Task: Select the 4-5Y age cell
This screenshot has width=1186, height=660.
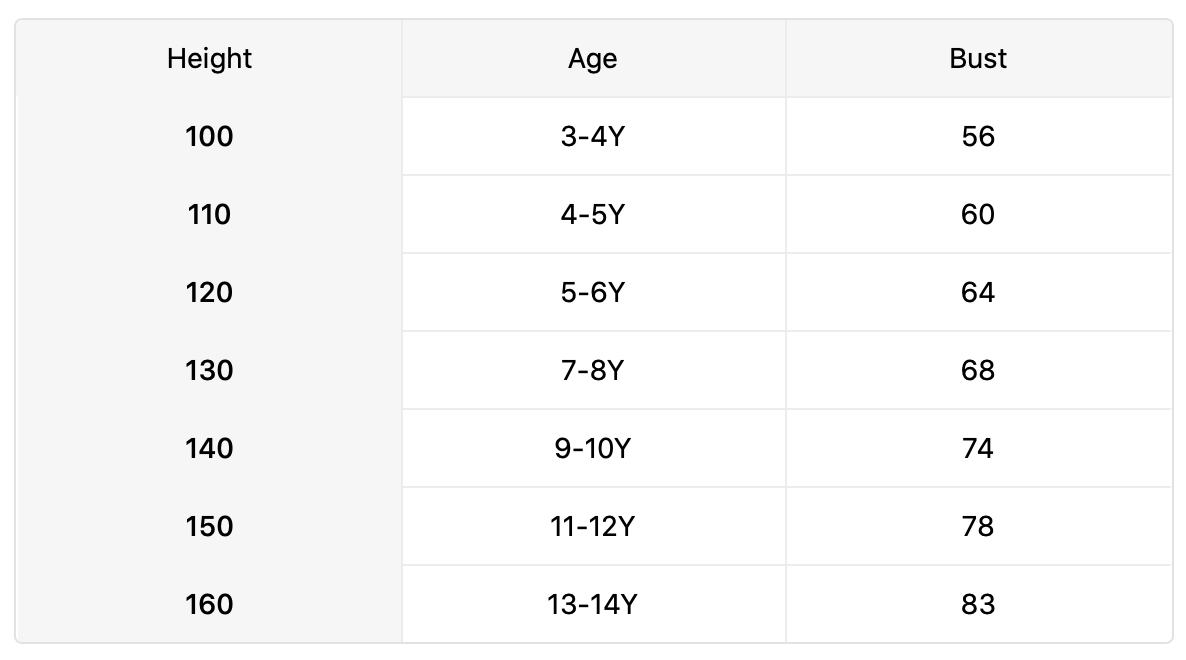Action: [x=593, y=215]
